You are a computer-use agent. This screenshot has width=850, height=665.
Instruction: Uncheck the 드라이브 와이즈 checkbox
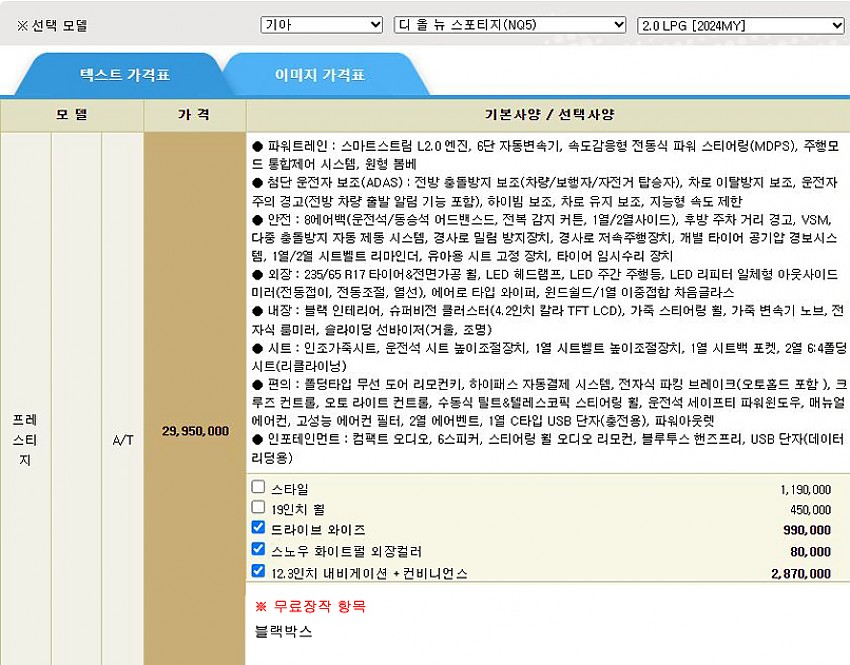pos(259,528)
